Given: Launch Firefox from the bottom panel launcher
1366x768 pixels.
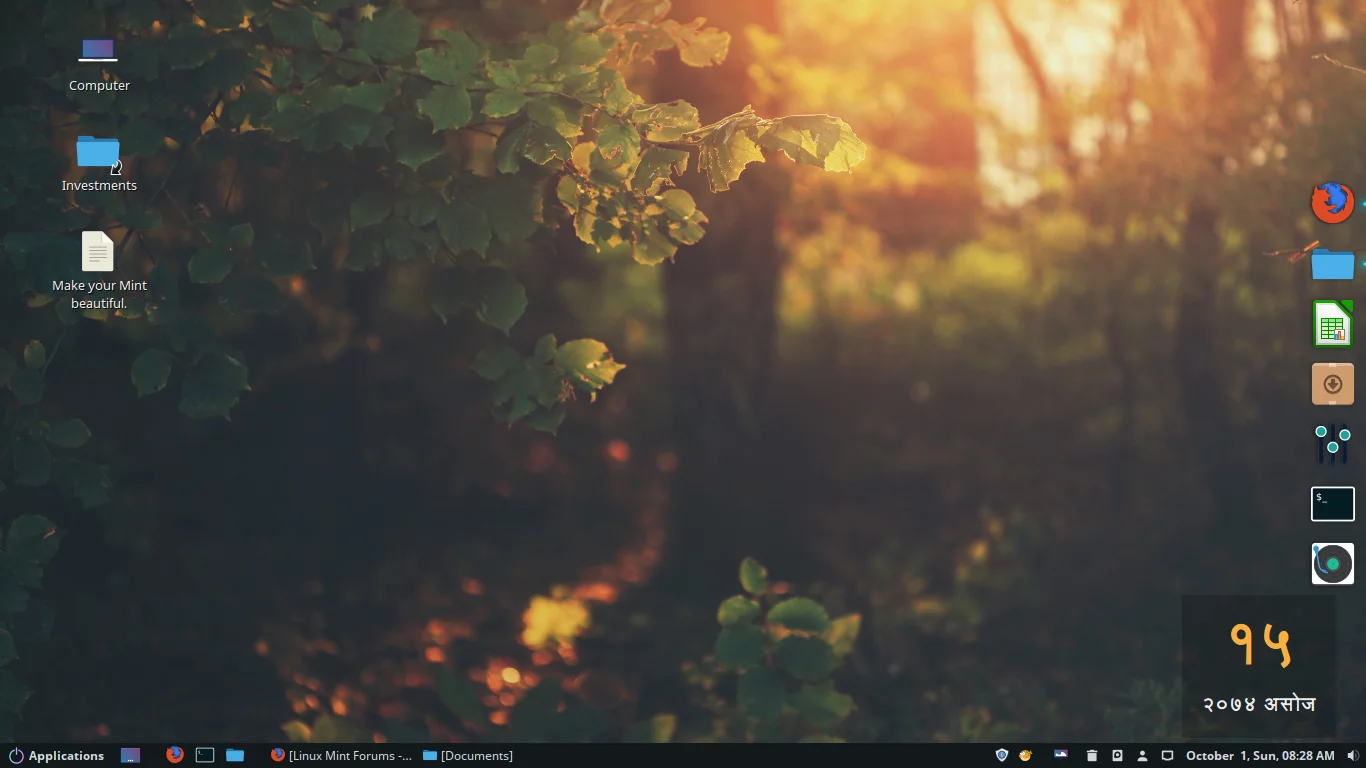Looking at the screenshot, I should 175,755.
